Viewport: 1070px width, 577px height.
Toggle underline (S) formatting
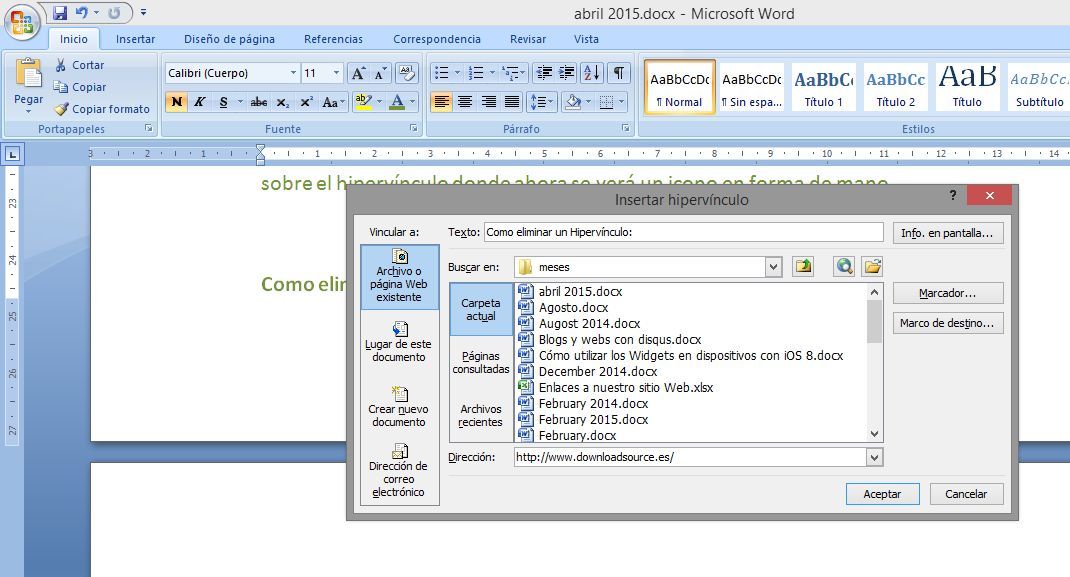[223, 102]
